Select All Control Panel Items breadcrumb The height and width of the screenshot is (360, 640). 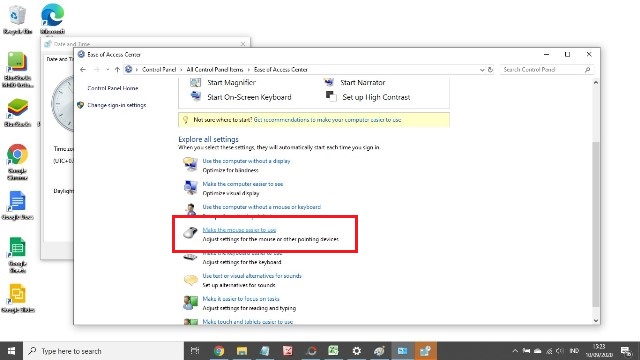click(215, 70)
